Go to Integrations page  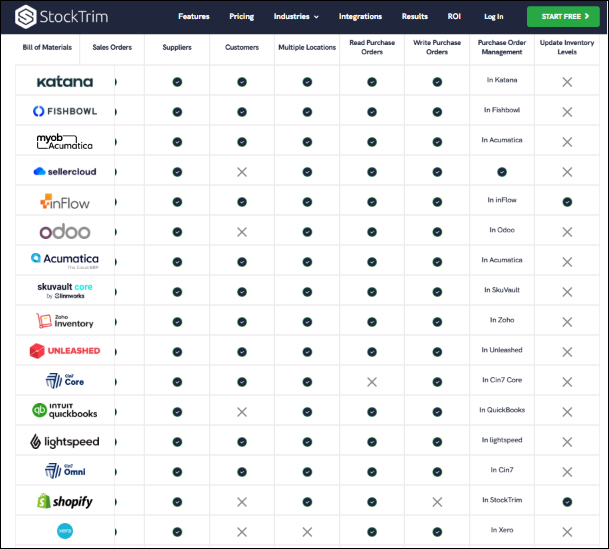(360, 16)
